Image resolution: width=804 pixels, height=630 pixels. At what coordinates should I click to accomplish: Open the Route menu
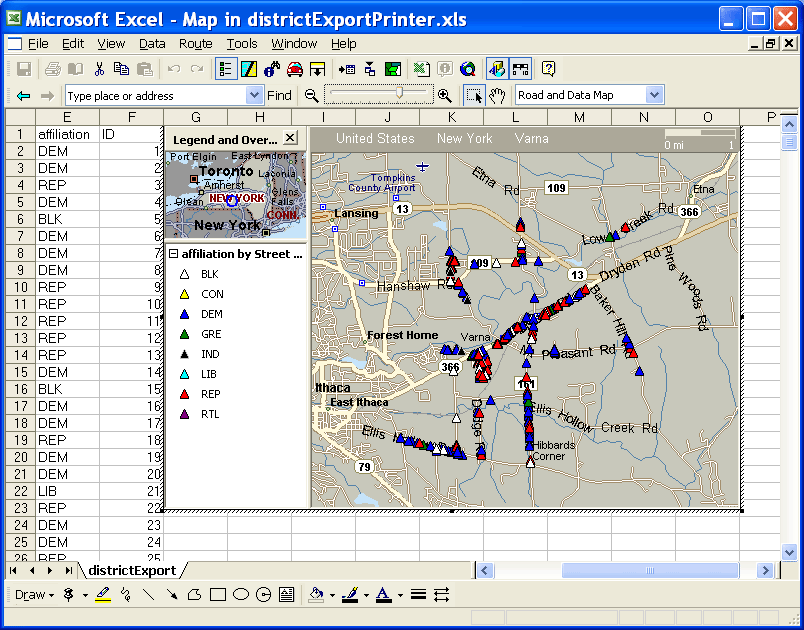pos(195,44)
